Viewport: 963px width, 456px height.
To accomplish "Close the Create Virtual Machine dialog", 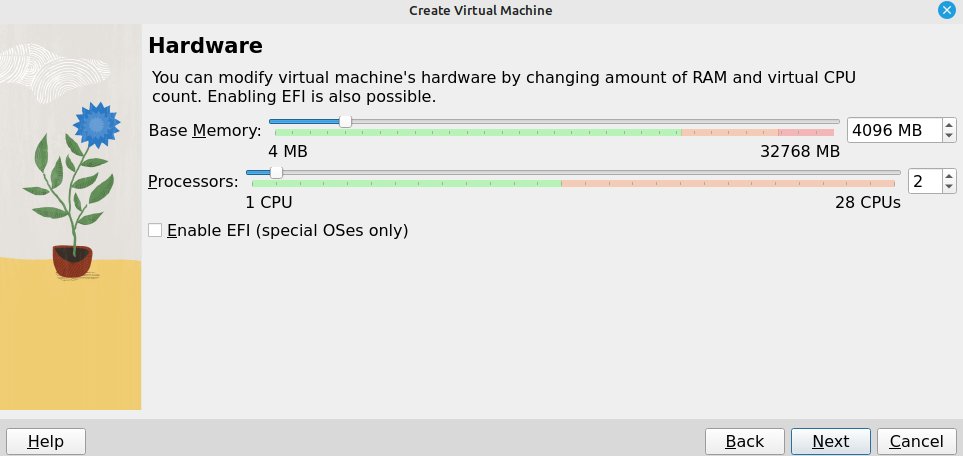I will point(947,10).
